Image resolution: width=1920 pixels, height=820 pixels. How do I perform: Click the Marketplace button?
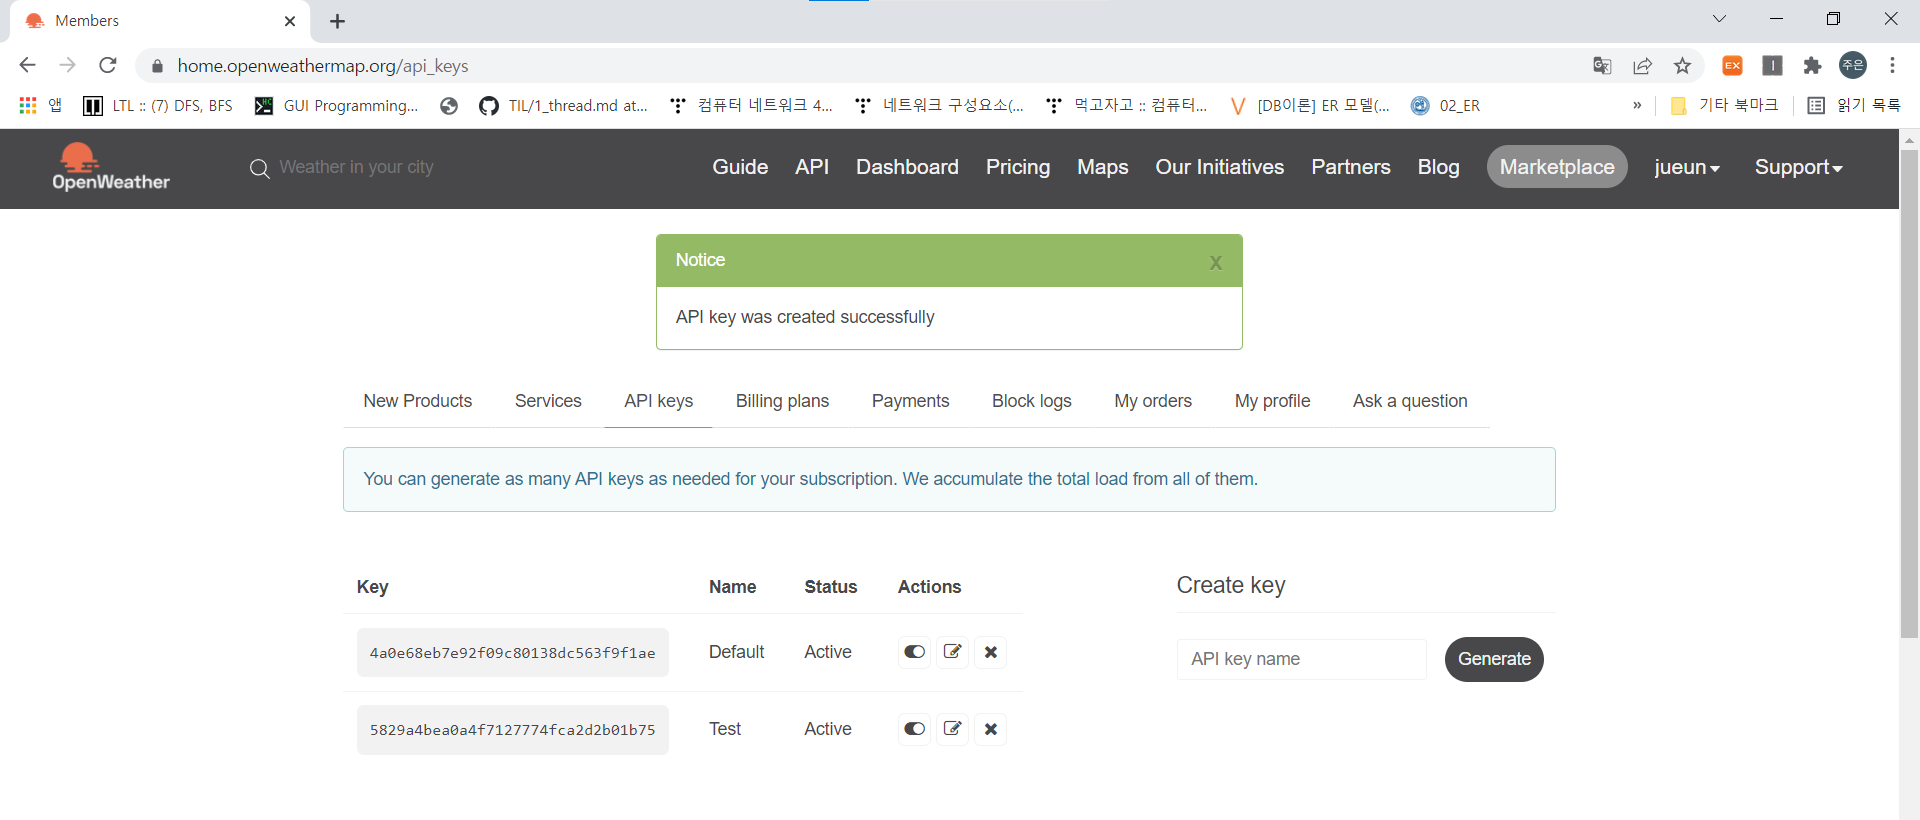coord(1557,167)
